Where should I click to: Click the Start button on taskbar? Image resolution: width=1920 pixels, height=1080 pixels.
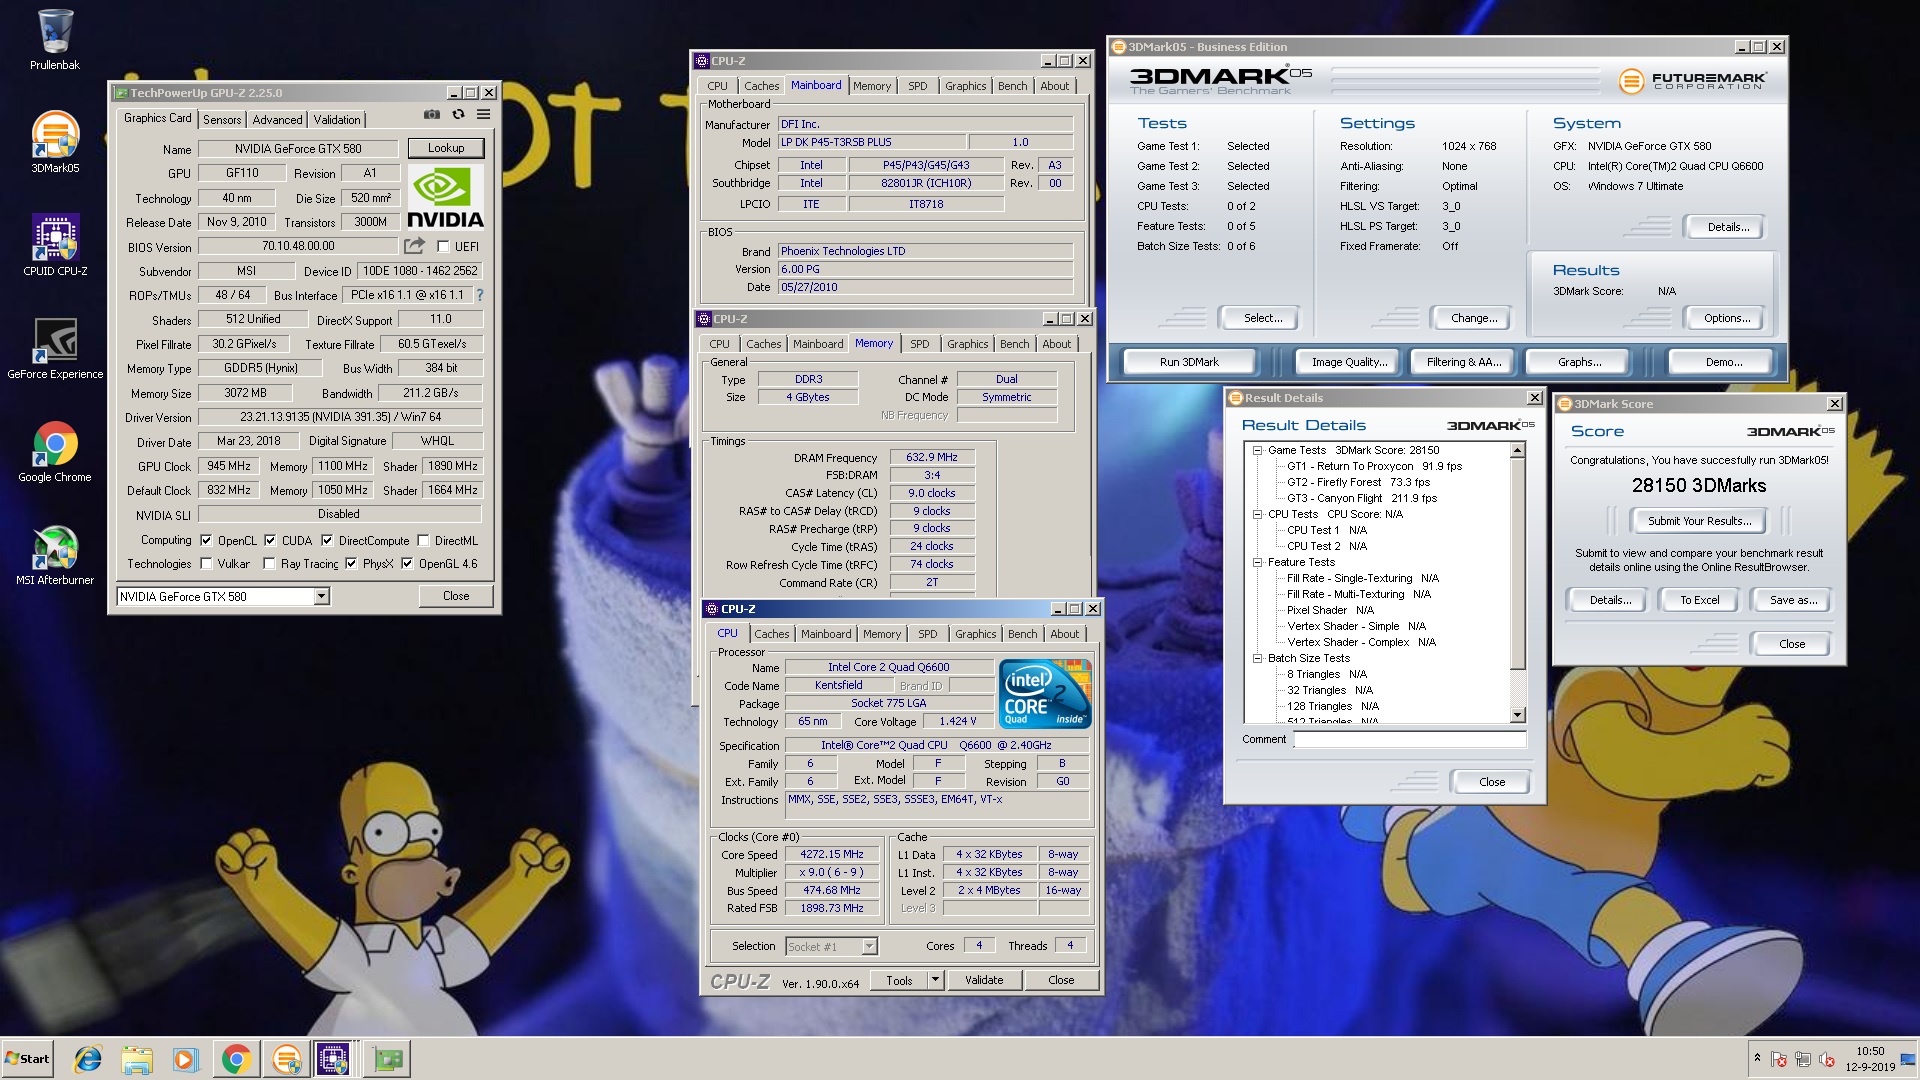point(27,1059)
